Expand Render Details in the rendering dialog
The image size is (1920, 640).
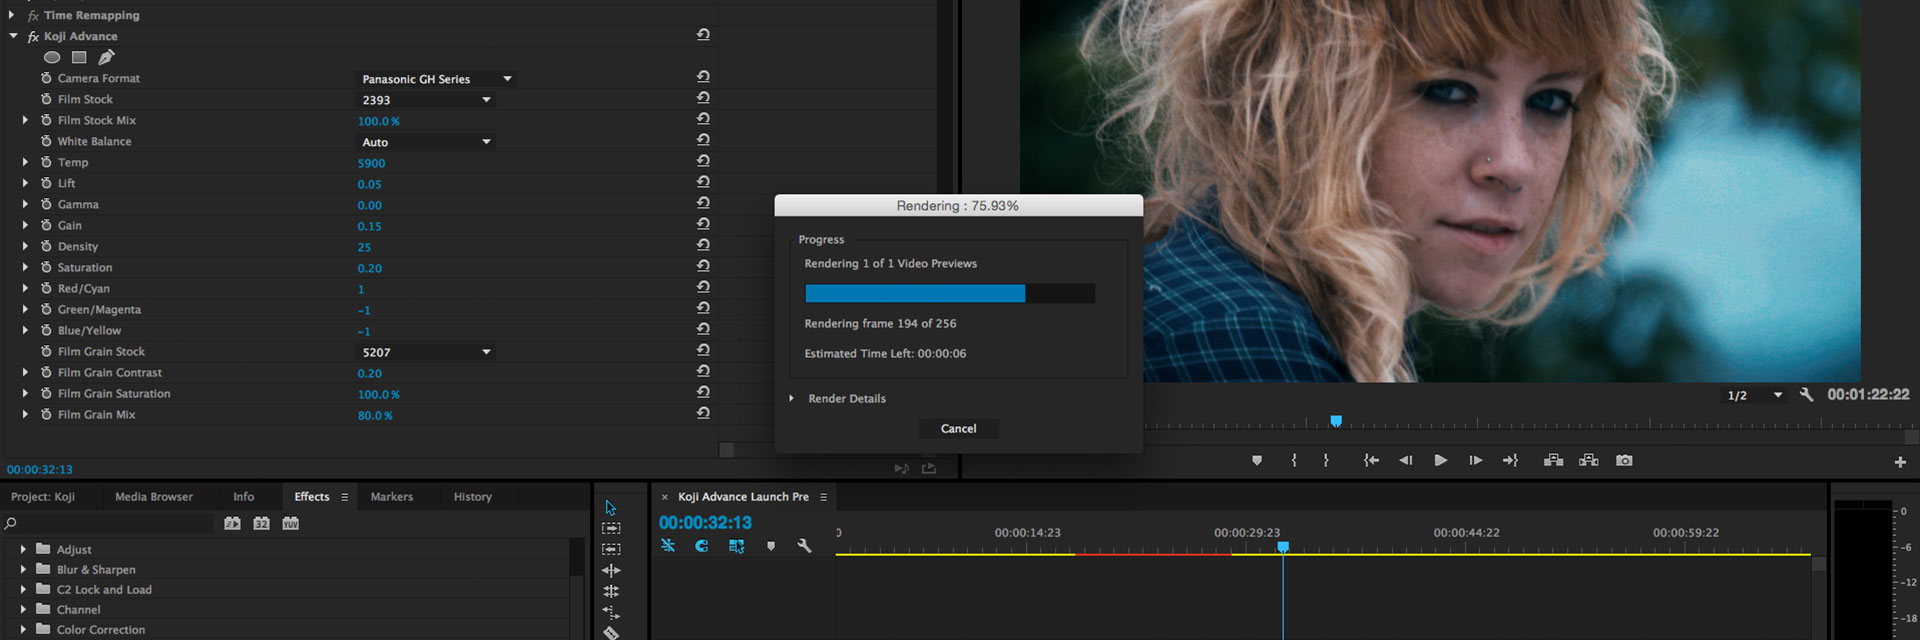791,398
